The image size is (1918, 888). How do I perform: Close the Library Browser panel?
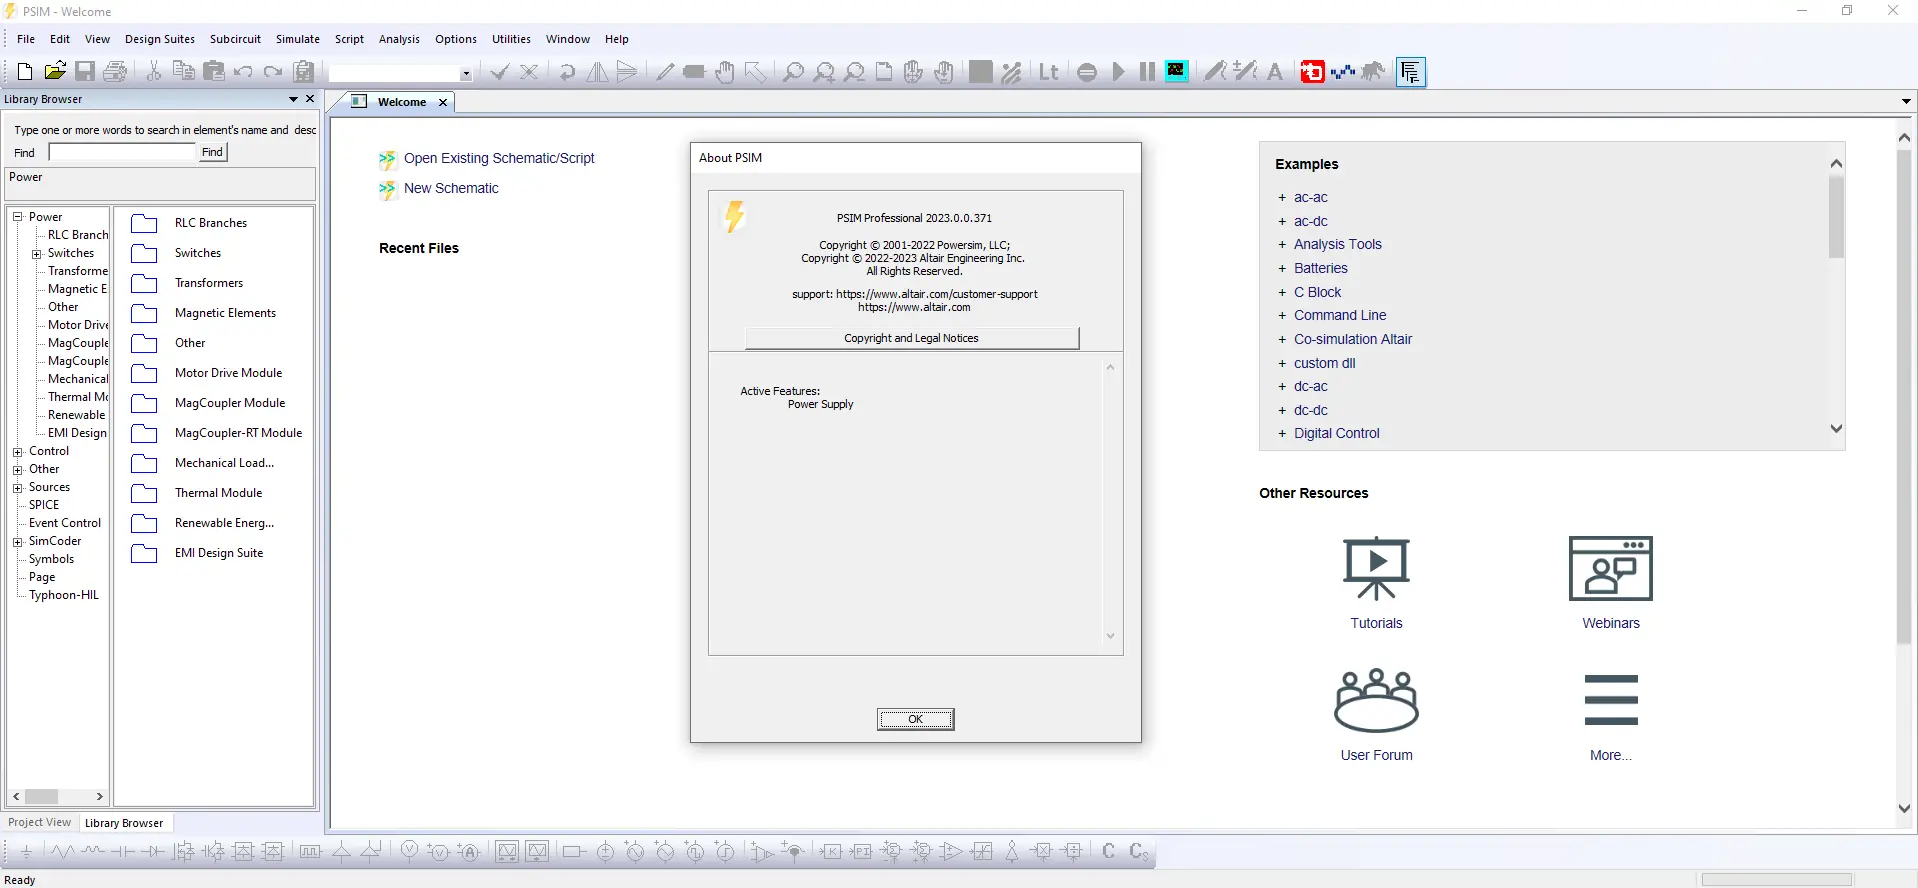(x=310, y=99)
